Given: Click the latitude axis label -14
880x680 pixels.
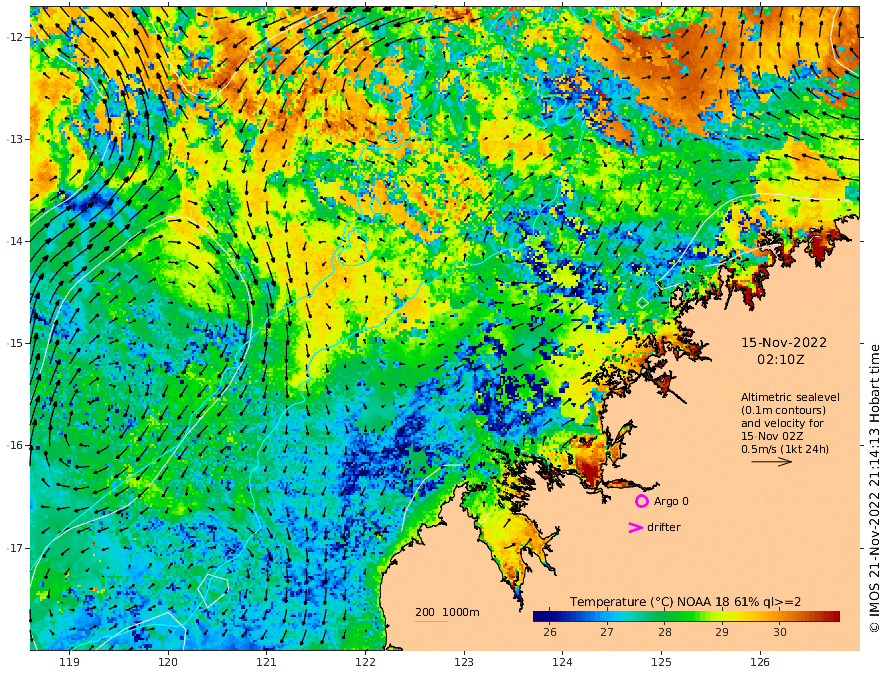Looking at the screenshot, I should click(15, 241).
